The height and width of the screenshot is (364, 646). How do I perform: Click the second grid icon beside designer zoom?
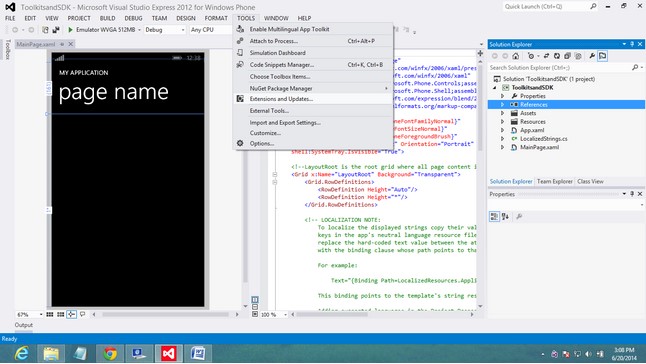point(61,314)
